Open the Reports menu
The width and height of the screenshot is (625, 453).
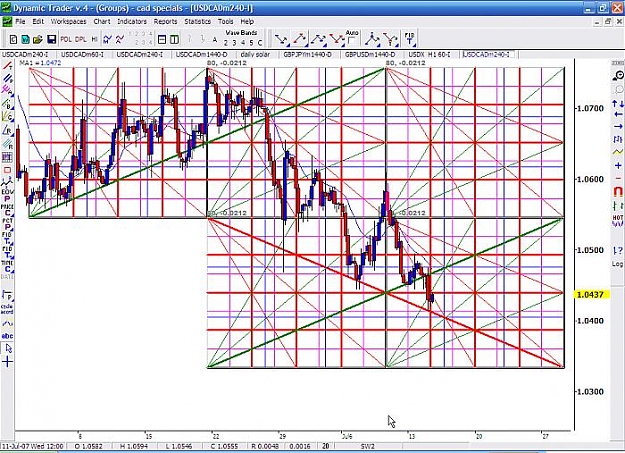tap(165, 22)
